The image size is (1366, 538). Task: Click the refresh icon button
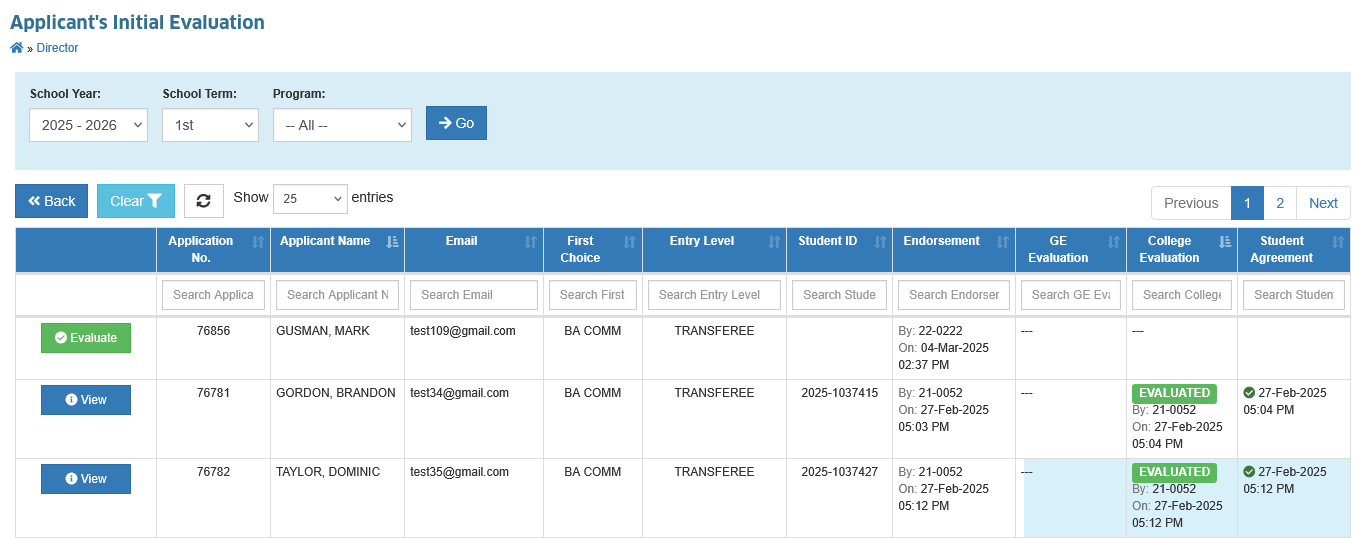(x=204, y=201)
